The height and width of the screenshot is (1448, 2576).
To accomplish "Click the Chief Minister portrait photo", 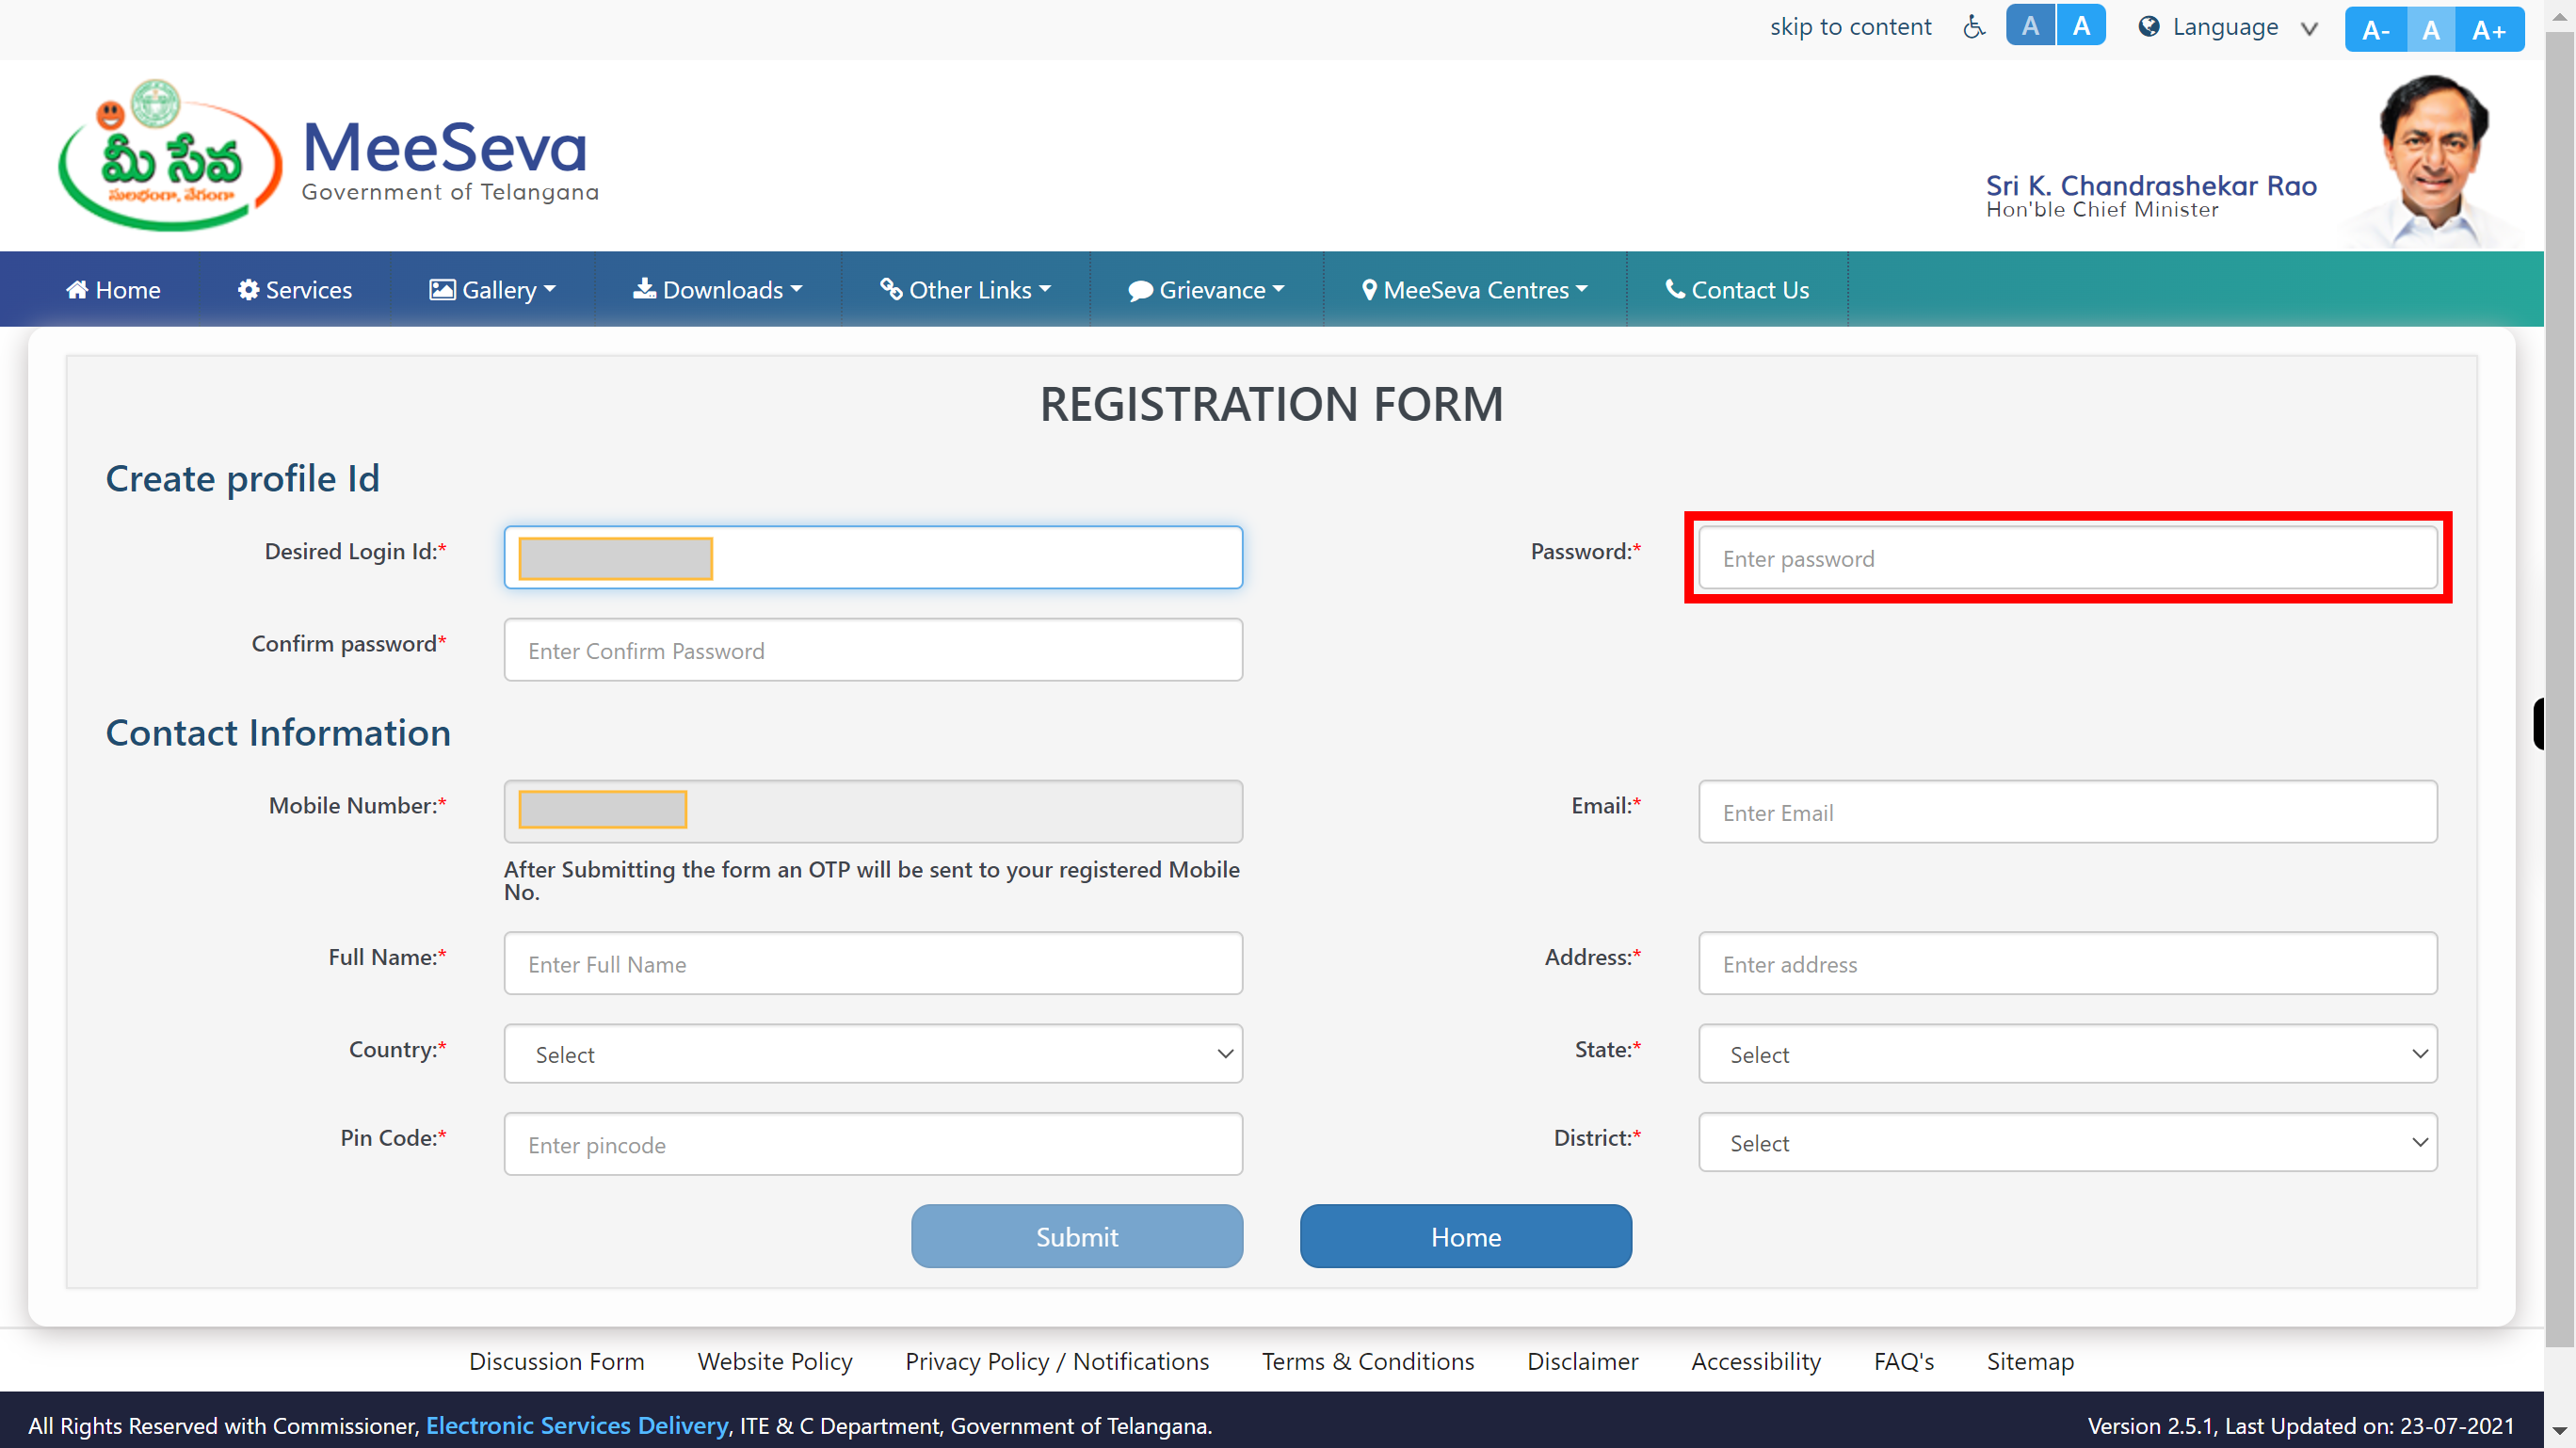I will (2433, 160).
